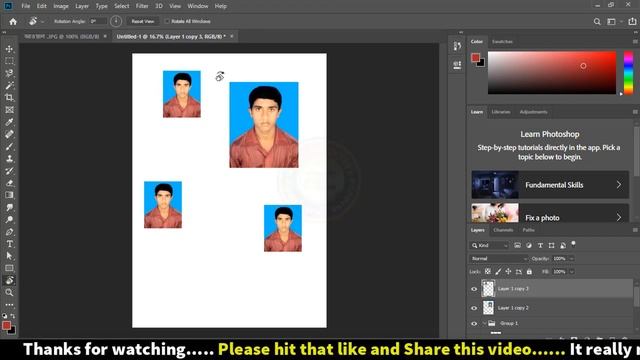Open the Rotate View tool preset dropdown
The height and width of the screenshot is (360, 640).
coord(42,22)
